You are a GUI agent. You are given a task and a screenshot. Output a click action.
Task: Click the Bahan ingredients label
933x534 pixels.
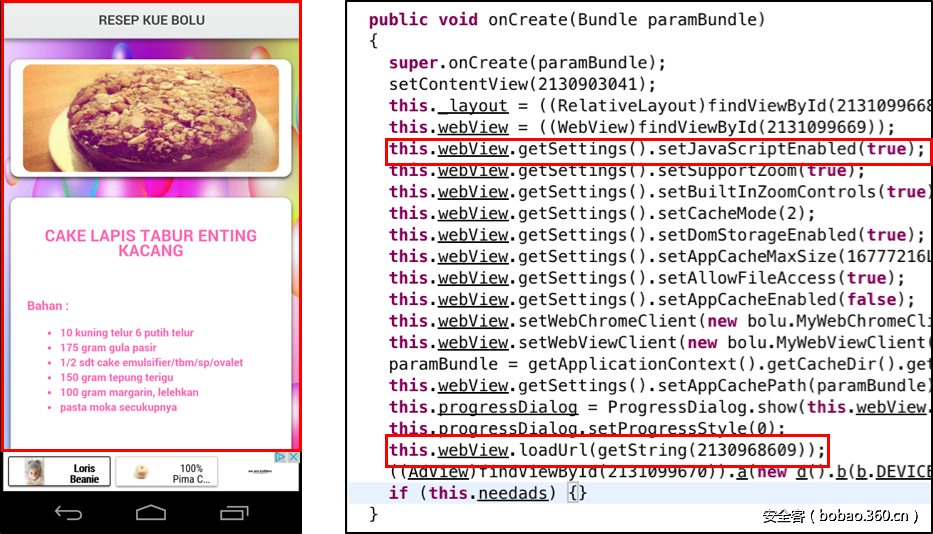pos(47,306)
